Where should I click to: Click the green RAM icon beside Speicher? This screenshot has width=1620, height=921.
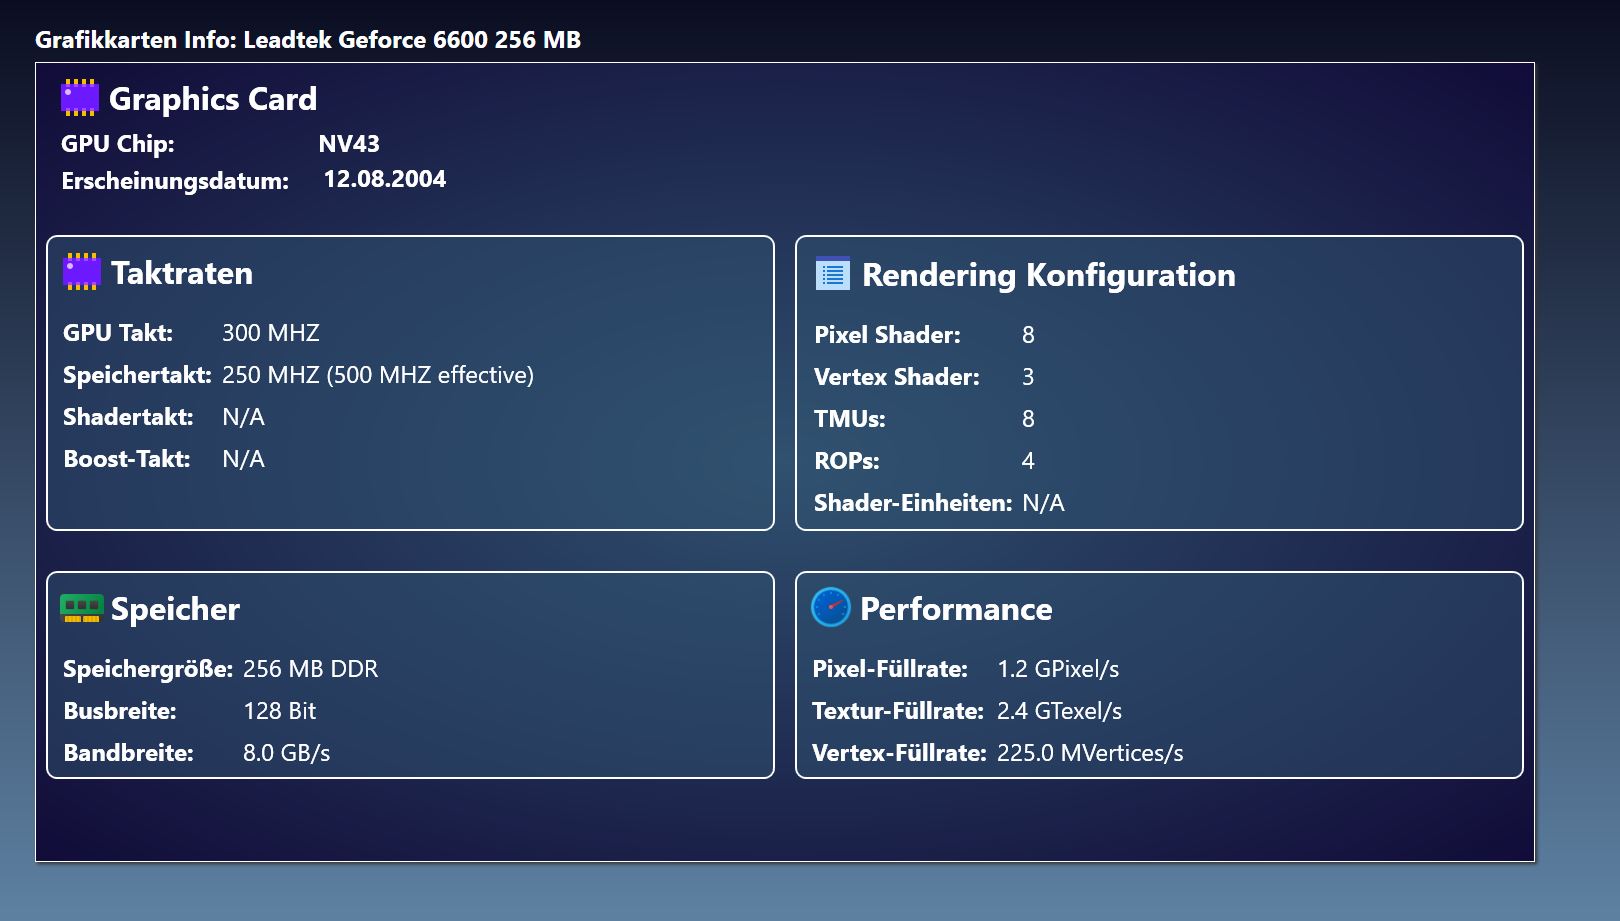(x=82, y=608)
